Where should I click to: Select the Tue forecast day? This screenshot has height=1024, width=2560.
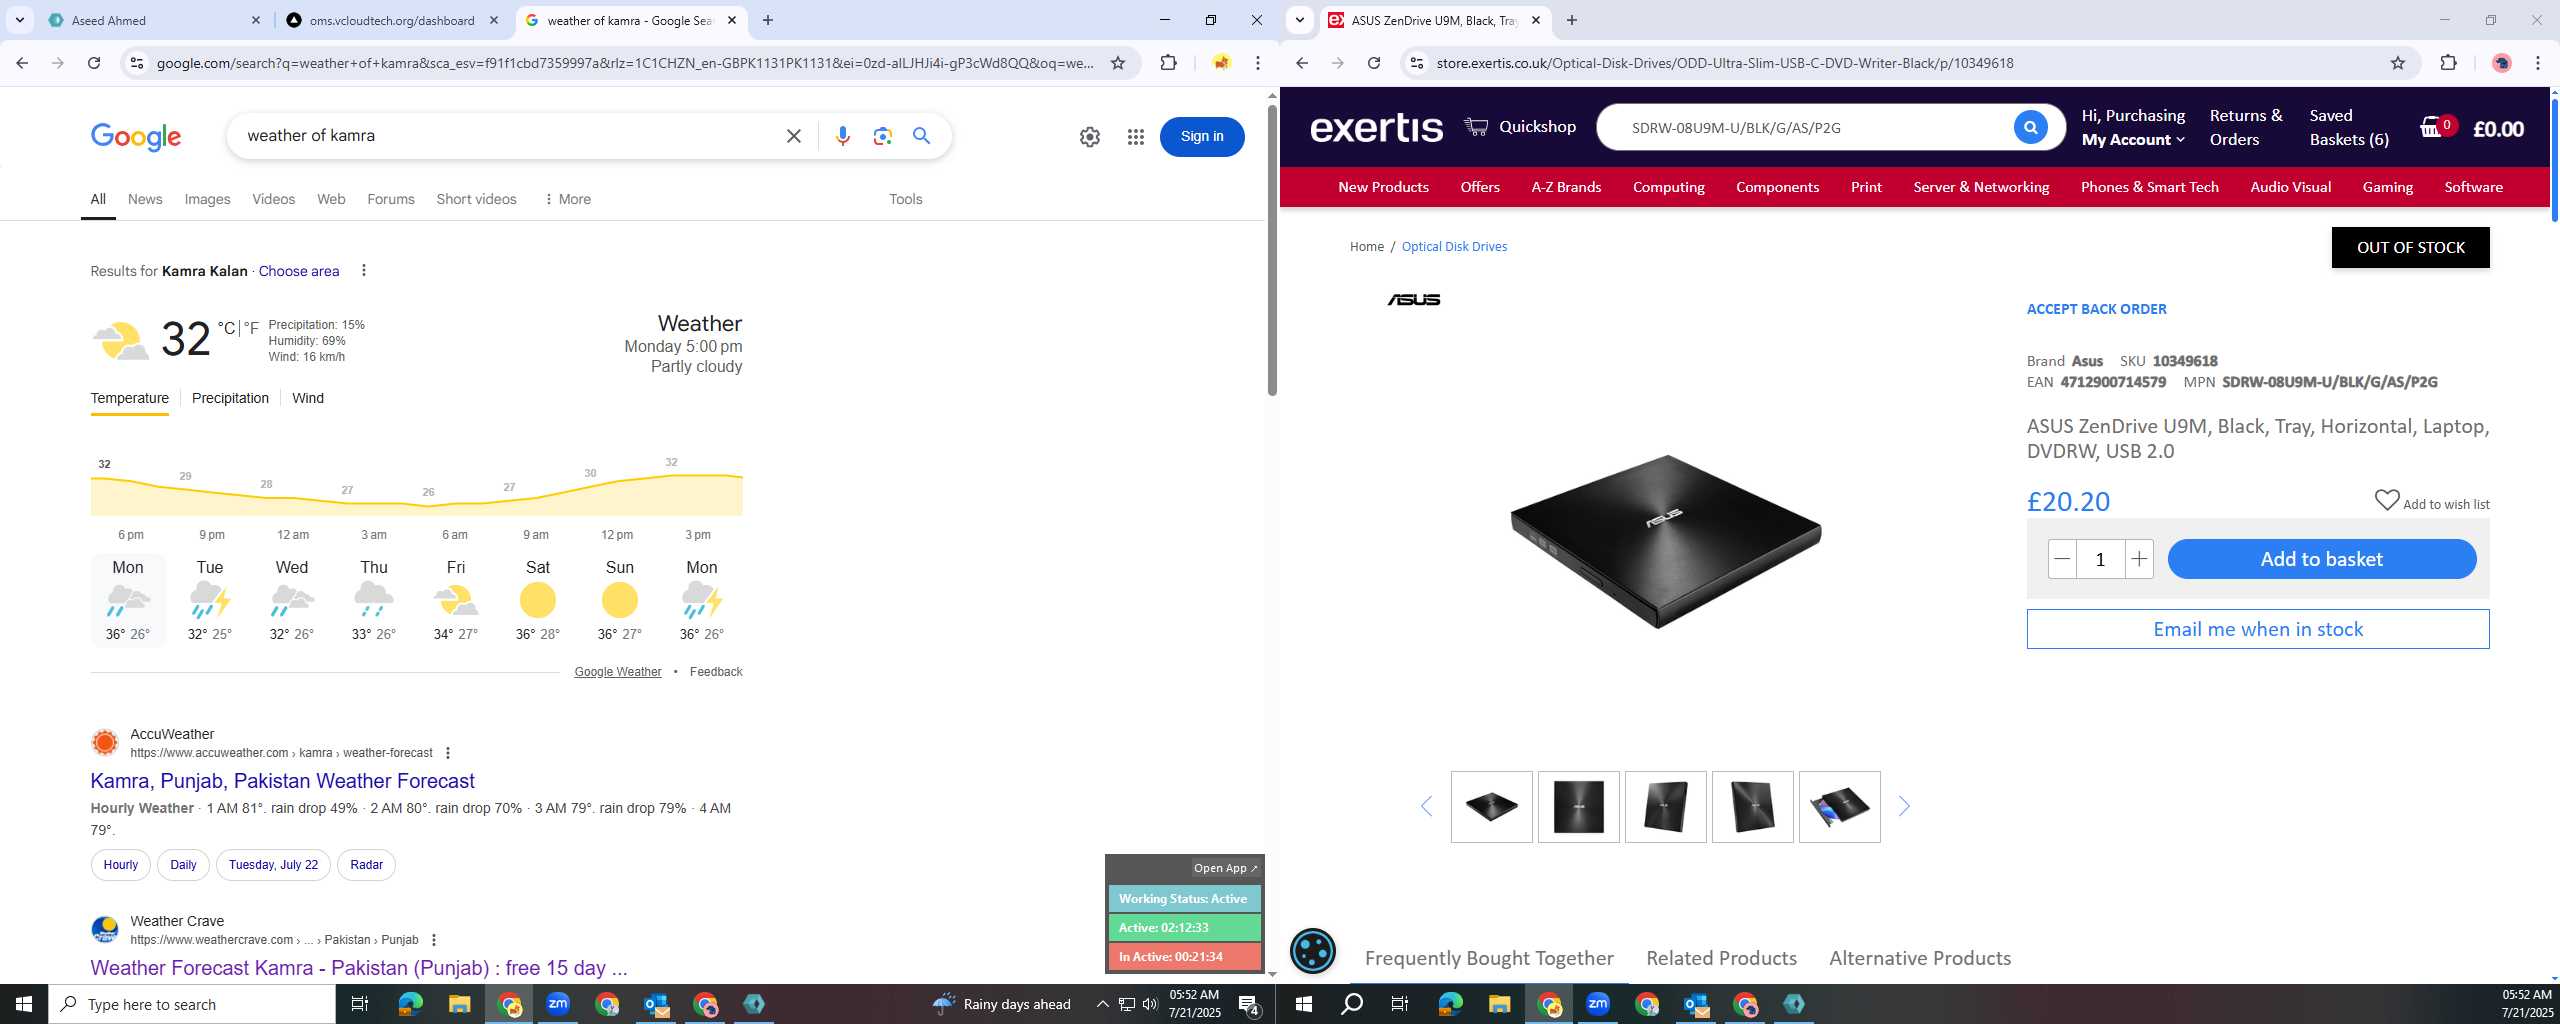pos(209,599)
